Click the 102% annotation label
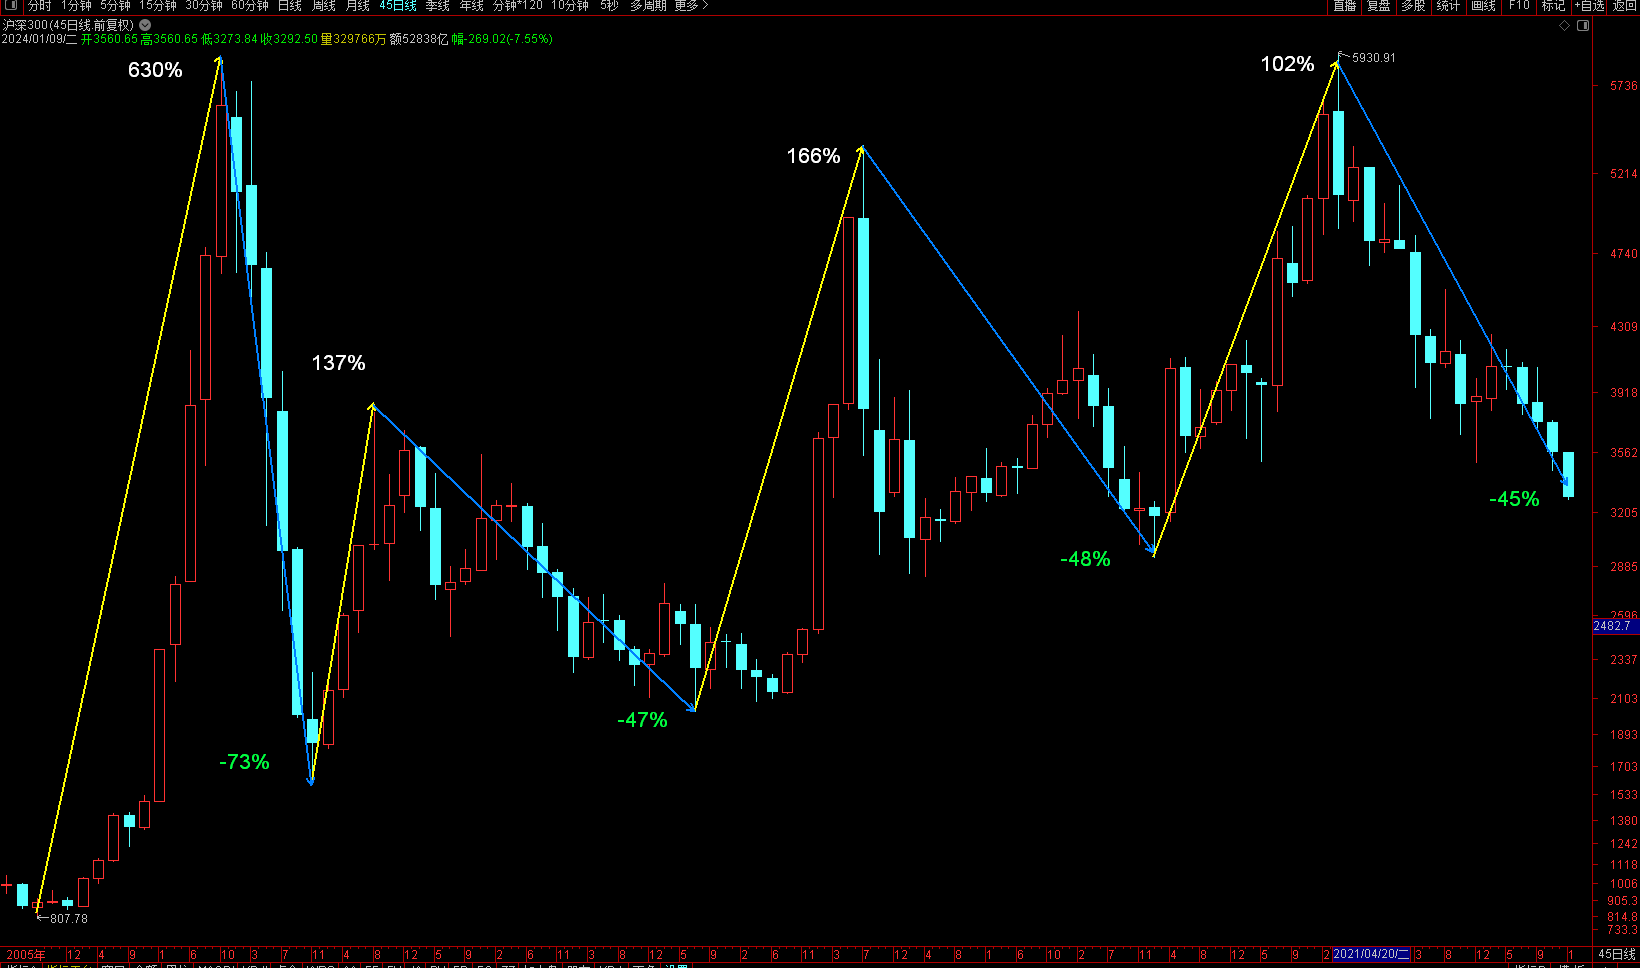 click(1287, 64)
